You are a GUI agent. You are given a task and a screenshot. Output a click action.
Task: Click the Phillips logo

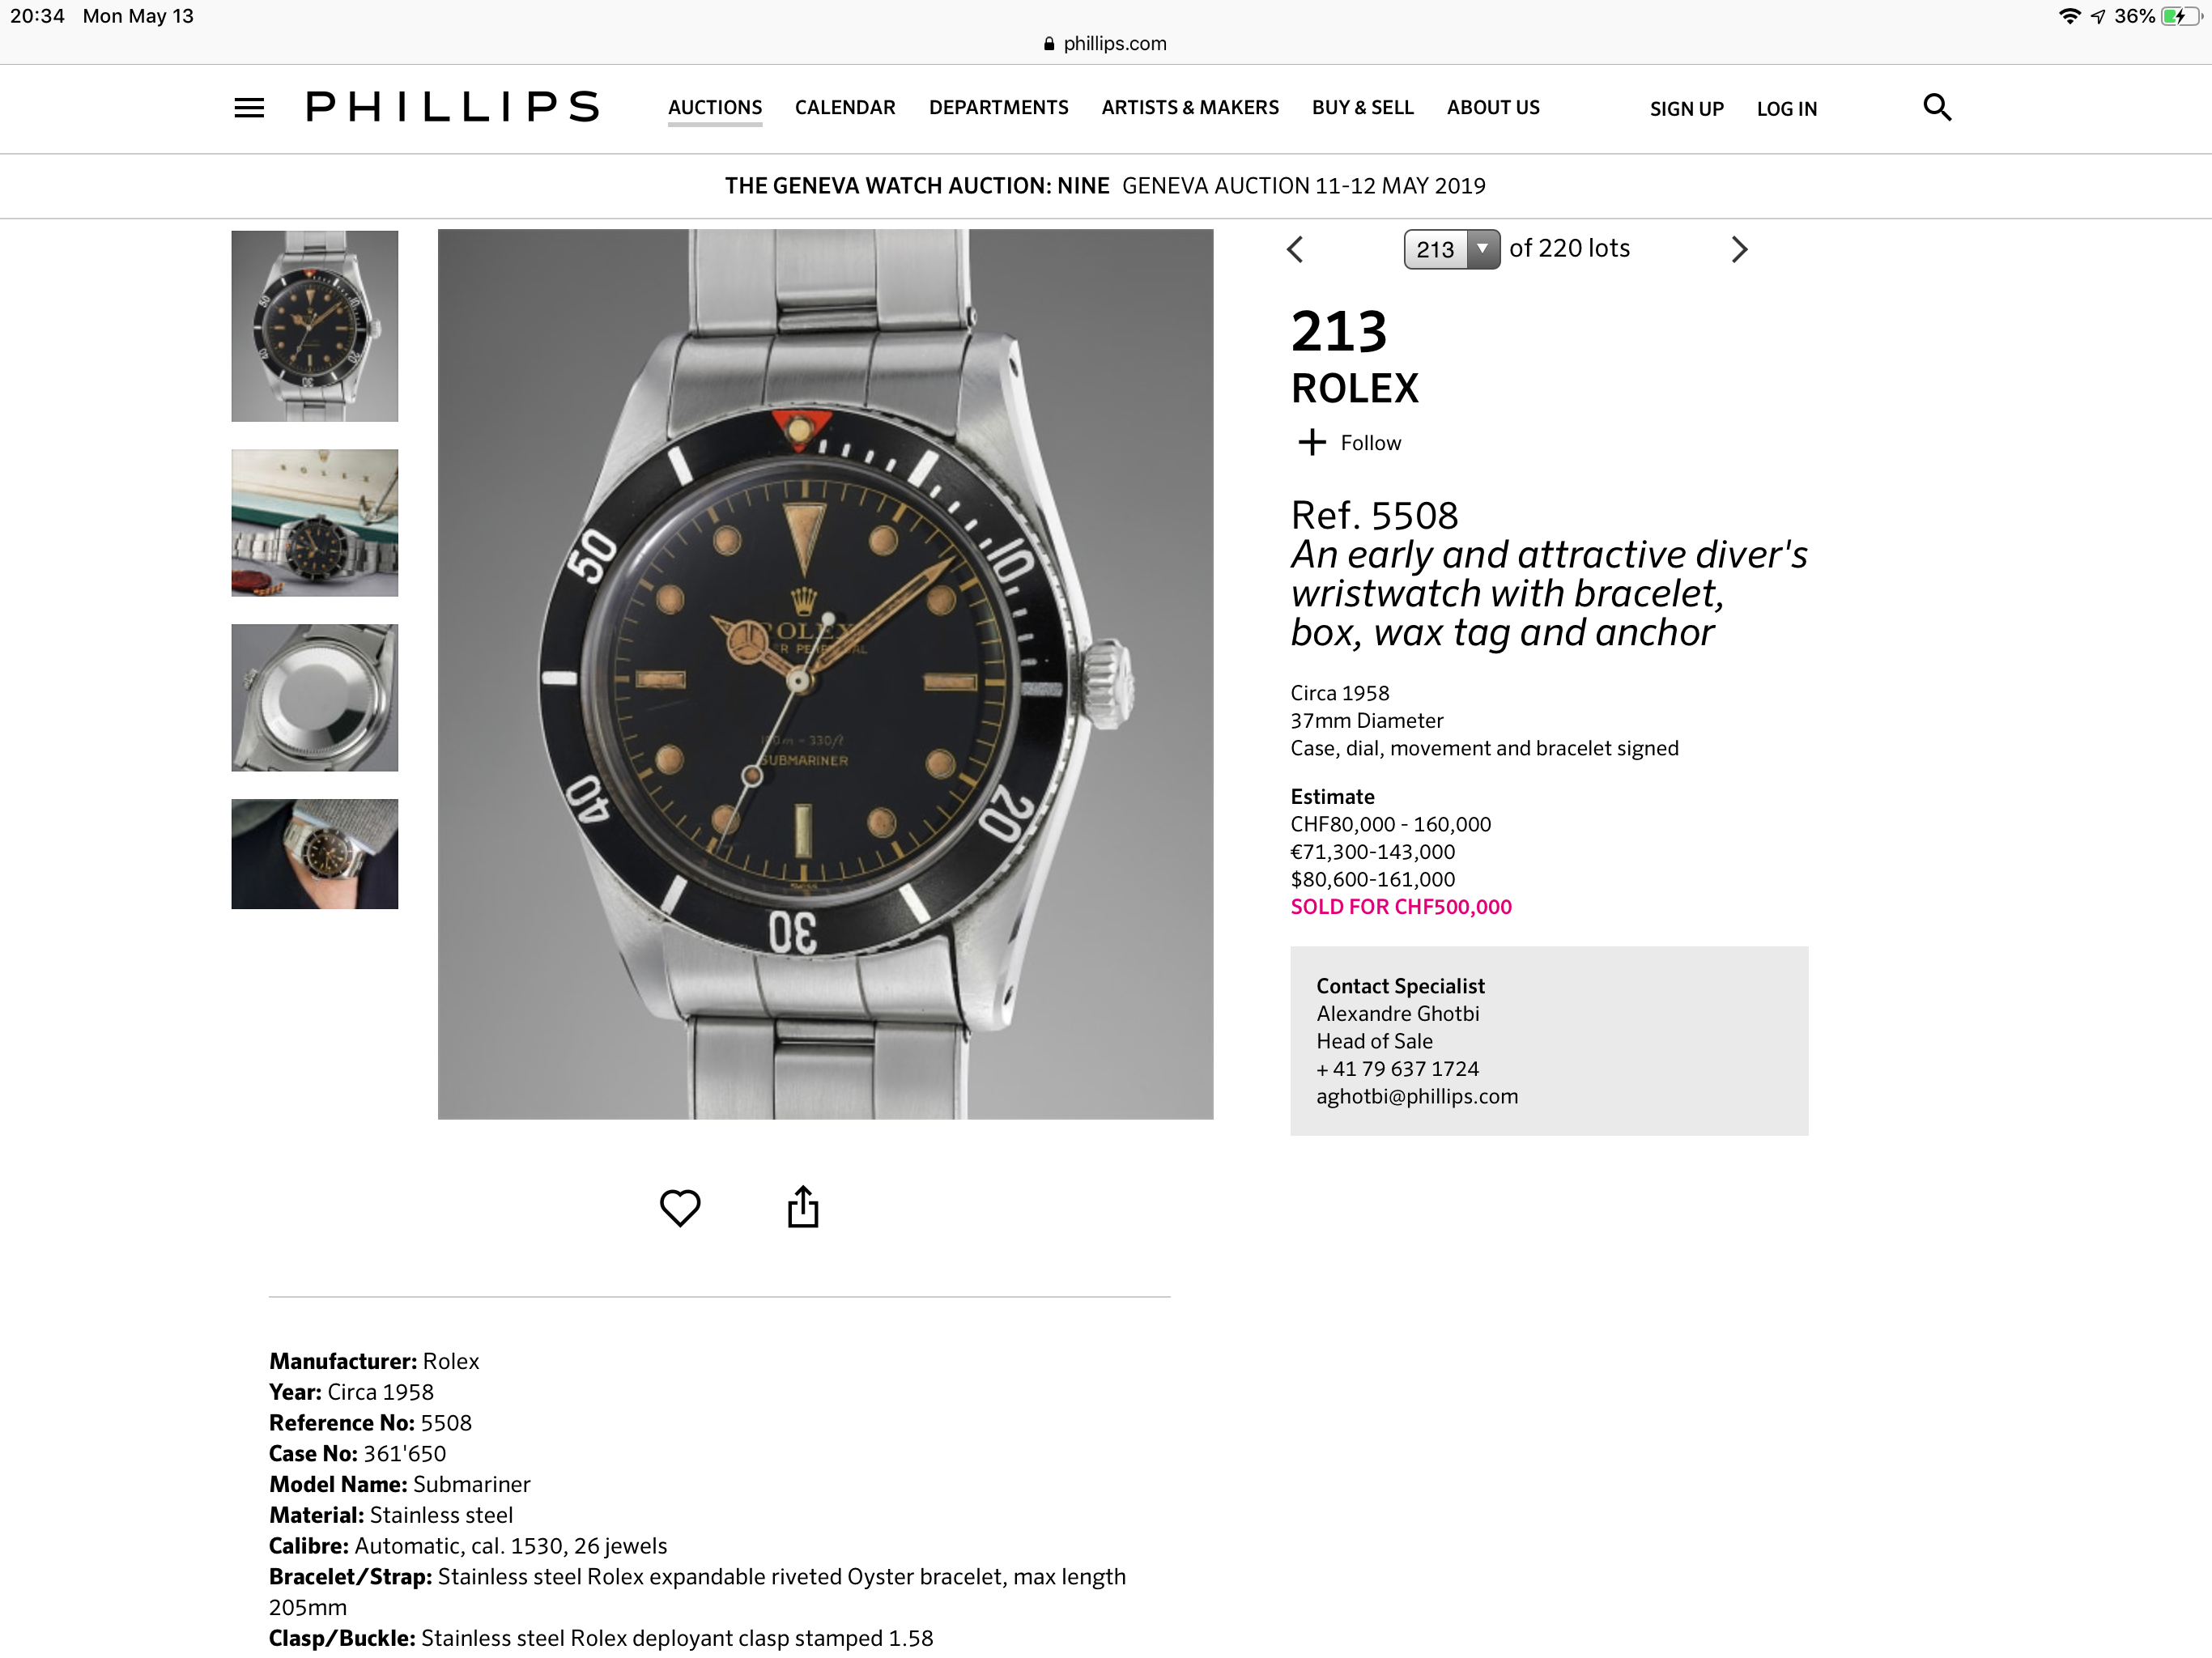tap(452, 106)
